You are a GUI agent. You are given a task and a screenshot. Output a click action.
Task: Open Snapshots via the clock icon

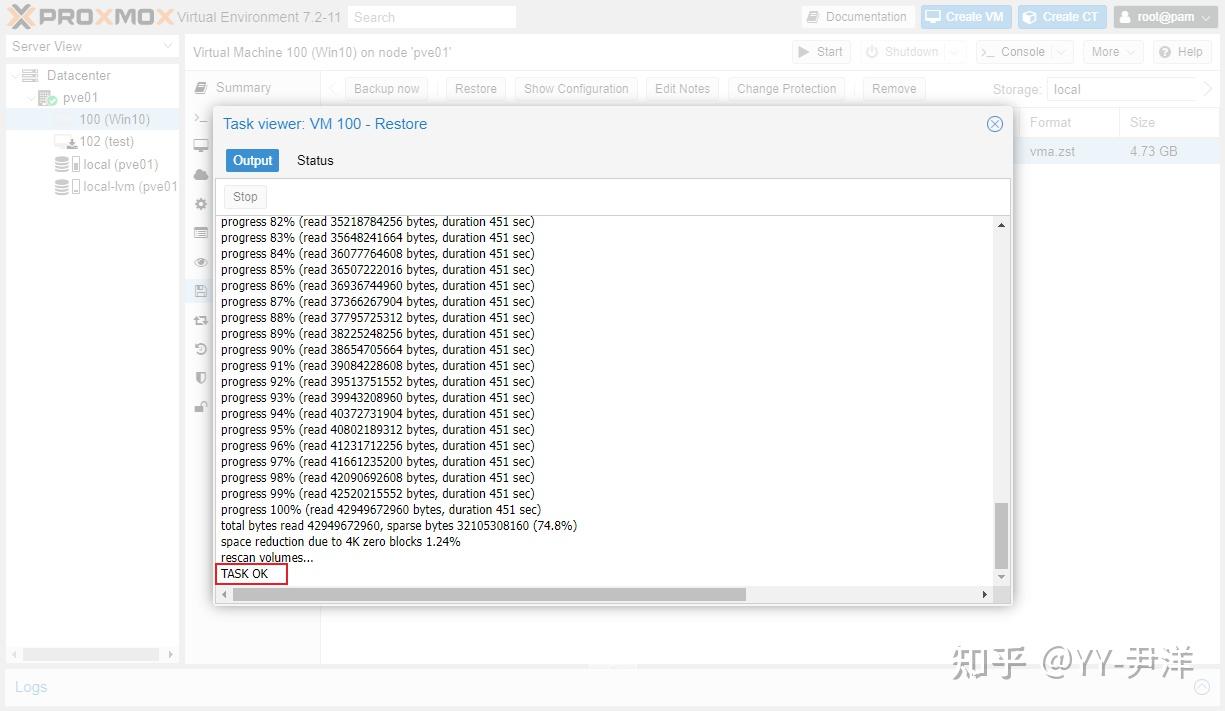(200, 348)
